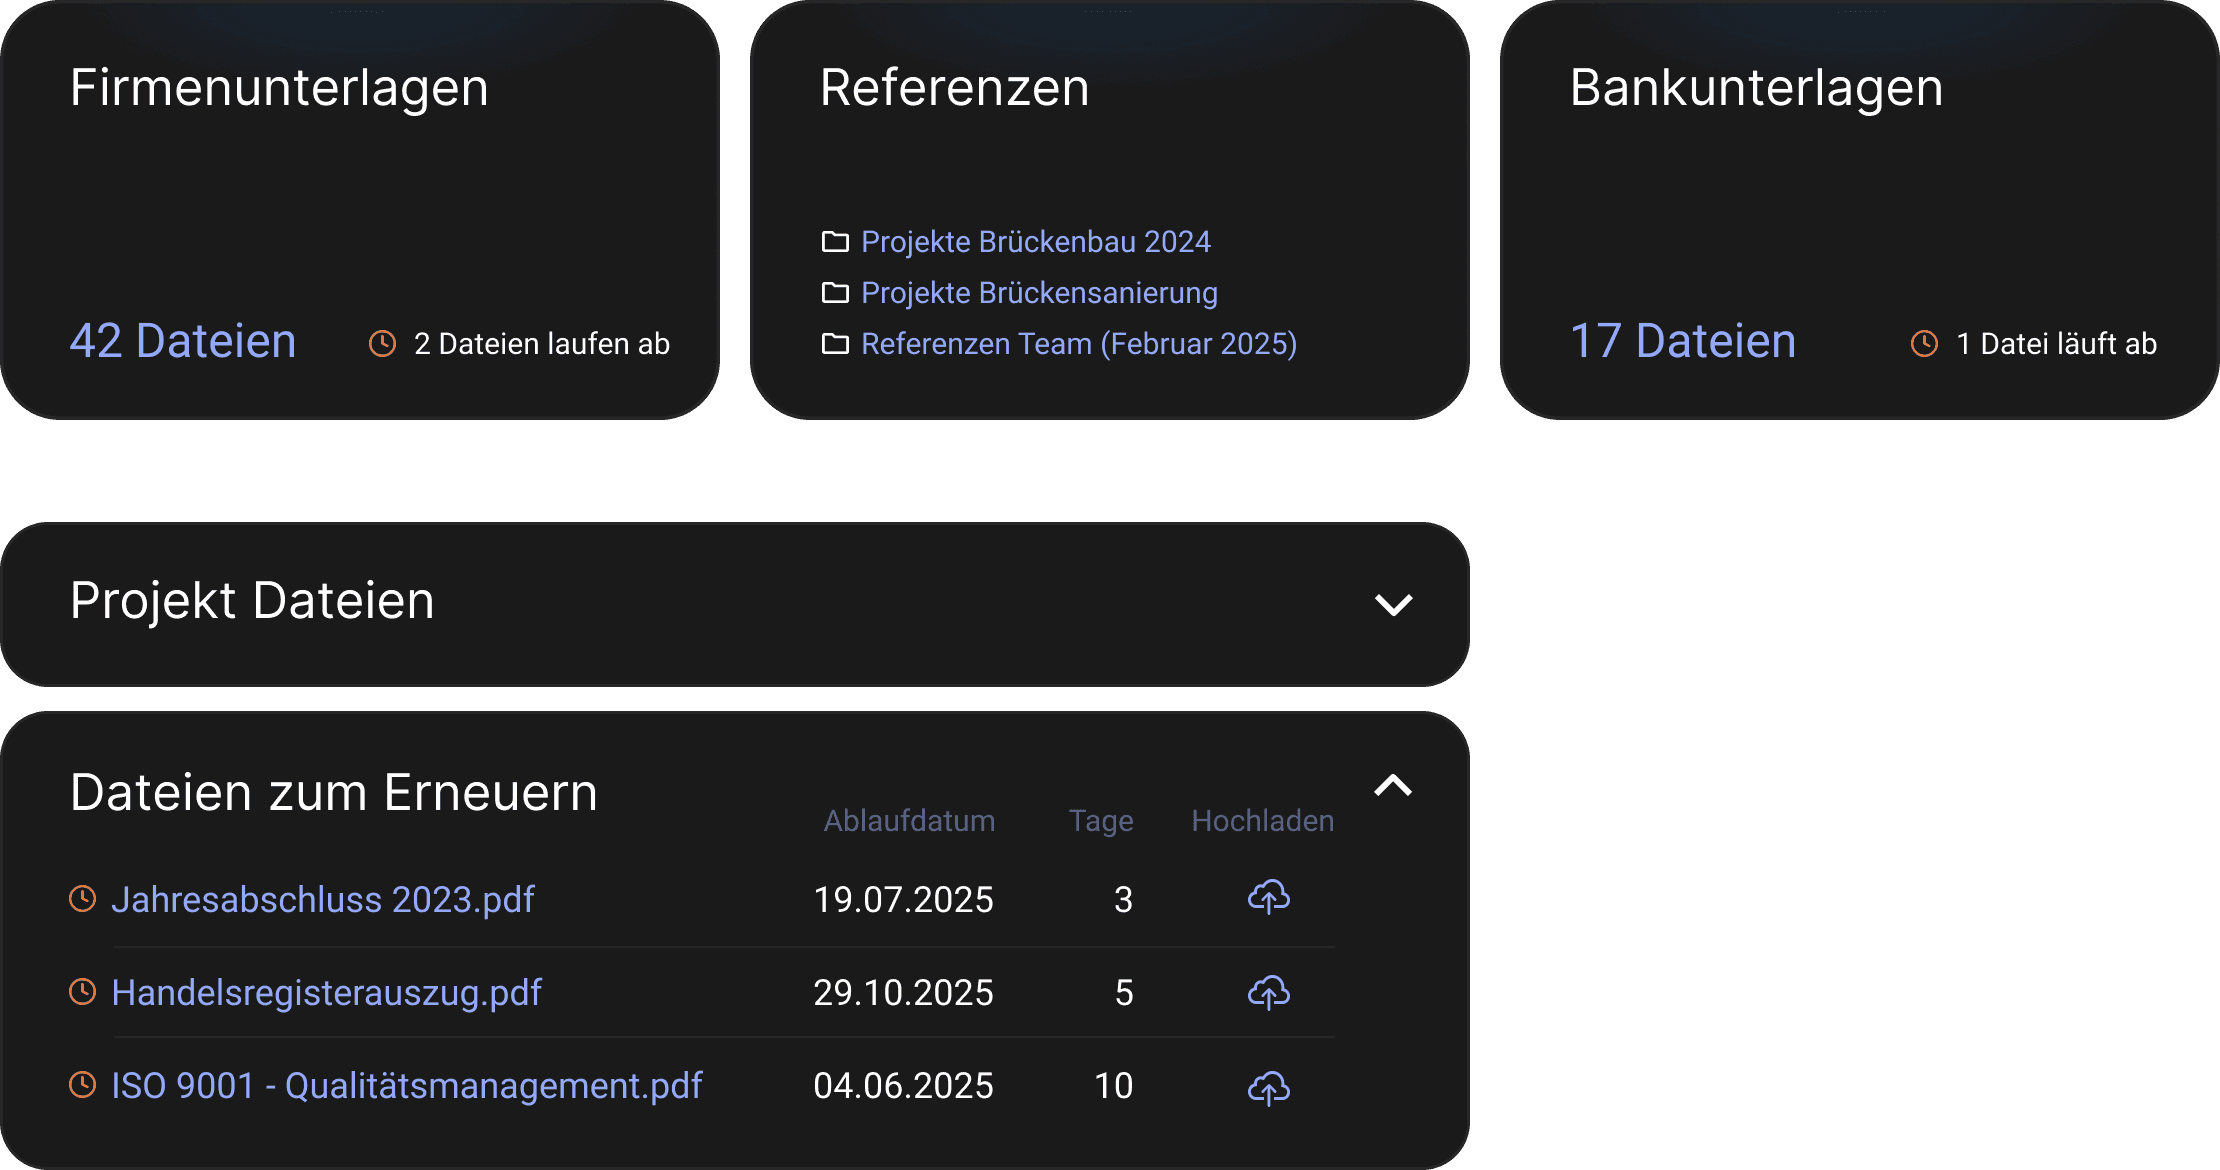Click clock icon in Firmenunterlagen card
The width and height of the screenshot is (2220, 1170).
[382, 343]
